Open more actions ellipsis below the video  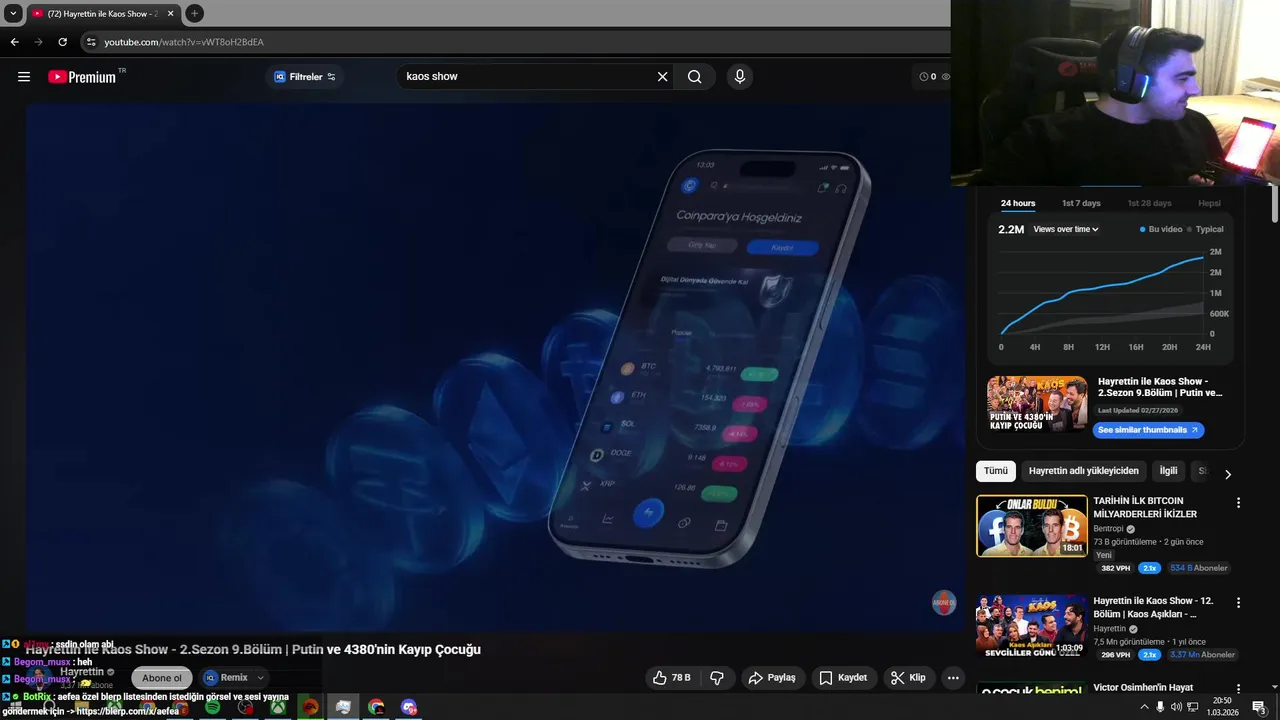click(953, 678)
